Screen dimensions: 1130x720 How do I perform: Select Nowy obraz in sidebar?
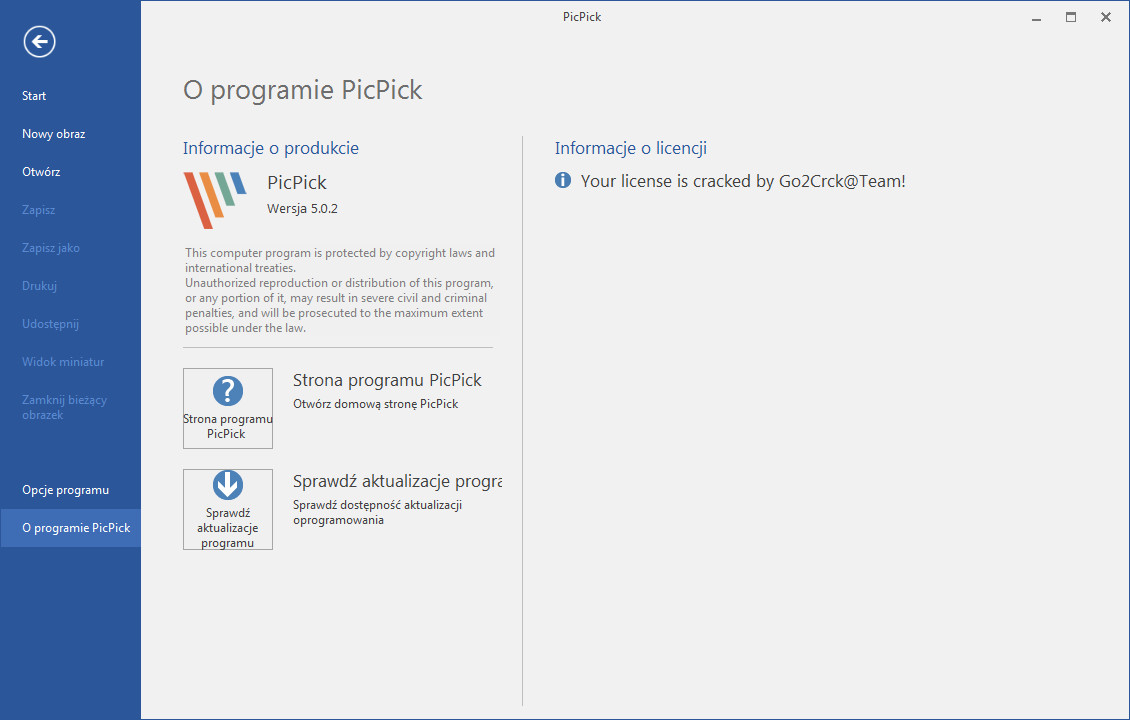point(71,134)
